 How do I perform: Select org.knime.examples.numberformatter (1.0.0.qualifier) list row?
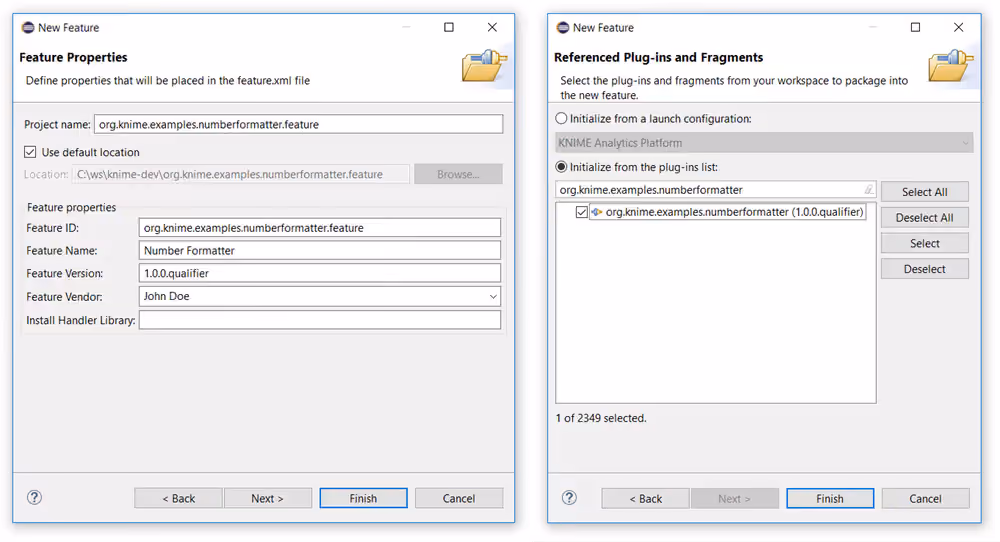(x=728, y=212)
